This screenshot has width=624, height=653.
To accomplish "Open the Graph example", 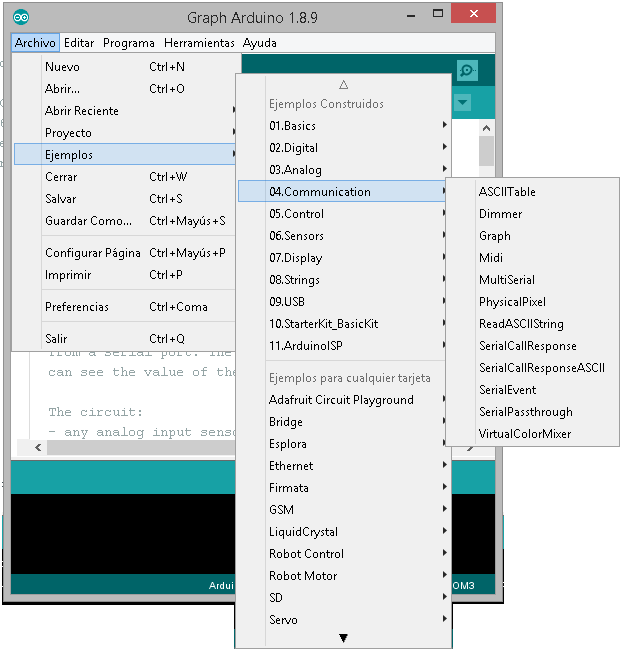I will [x=532, y=236].
